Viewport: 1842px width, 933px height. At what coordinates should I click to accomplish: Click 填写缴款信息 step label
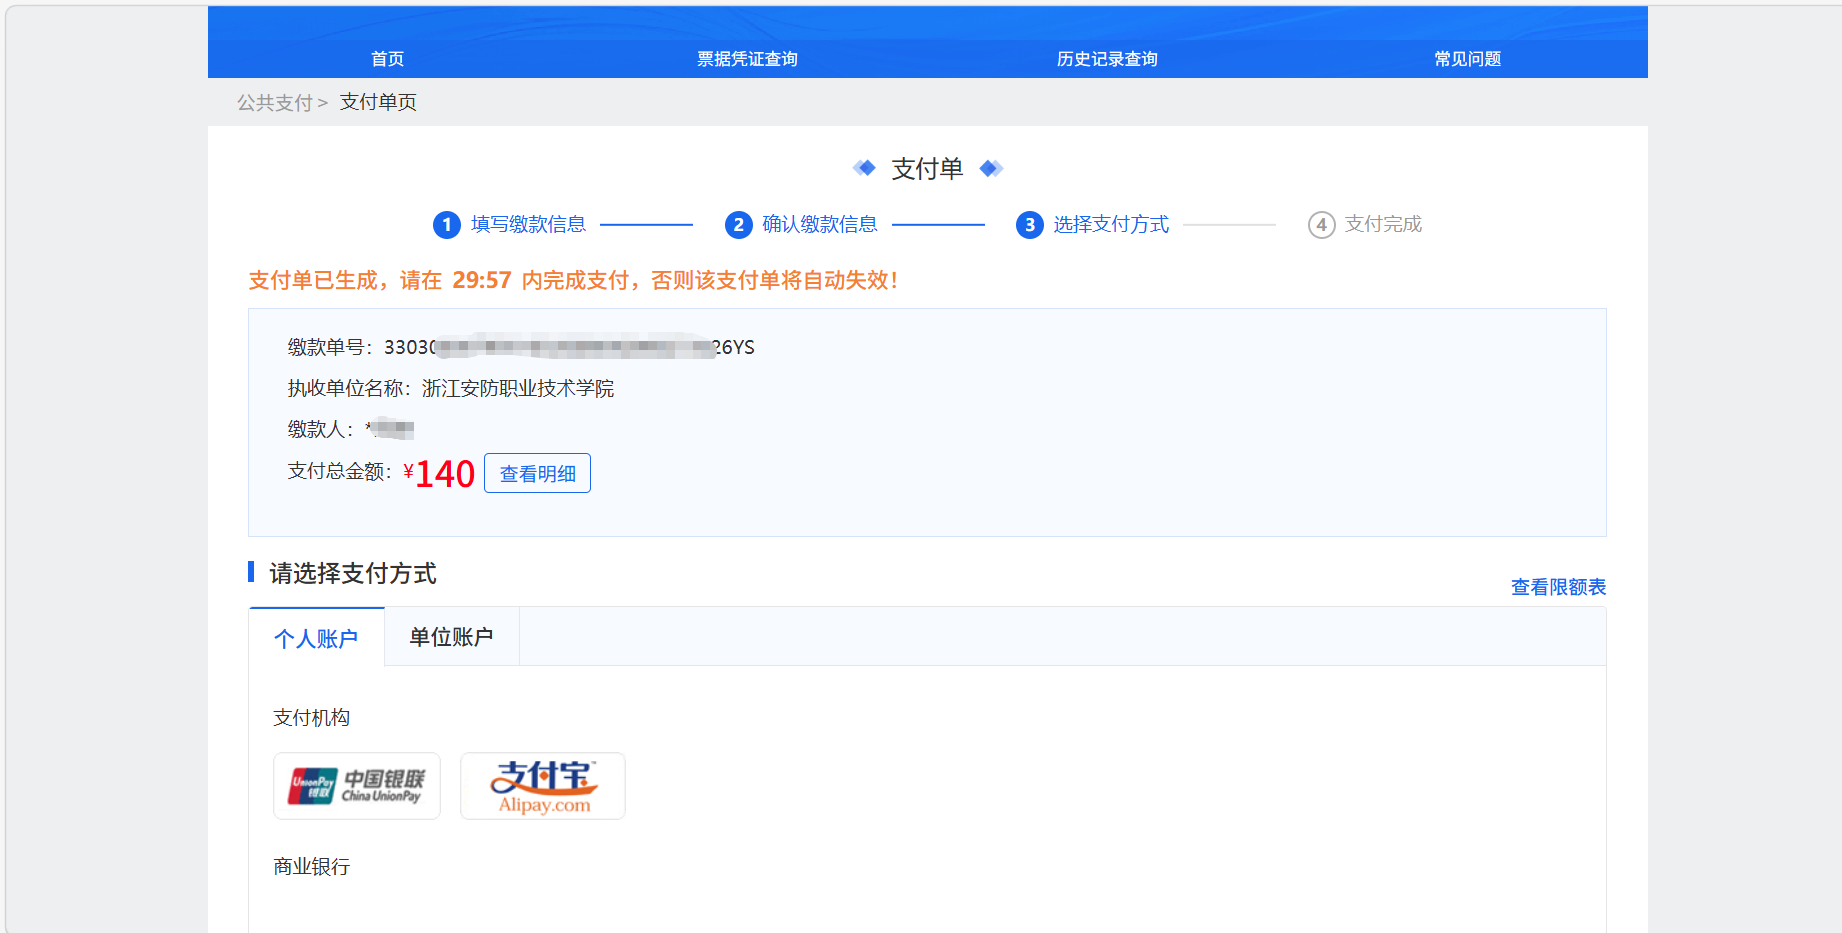[528, 225]
